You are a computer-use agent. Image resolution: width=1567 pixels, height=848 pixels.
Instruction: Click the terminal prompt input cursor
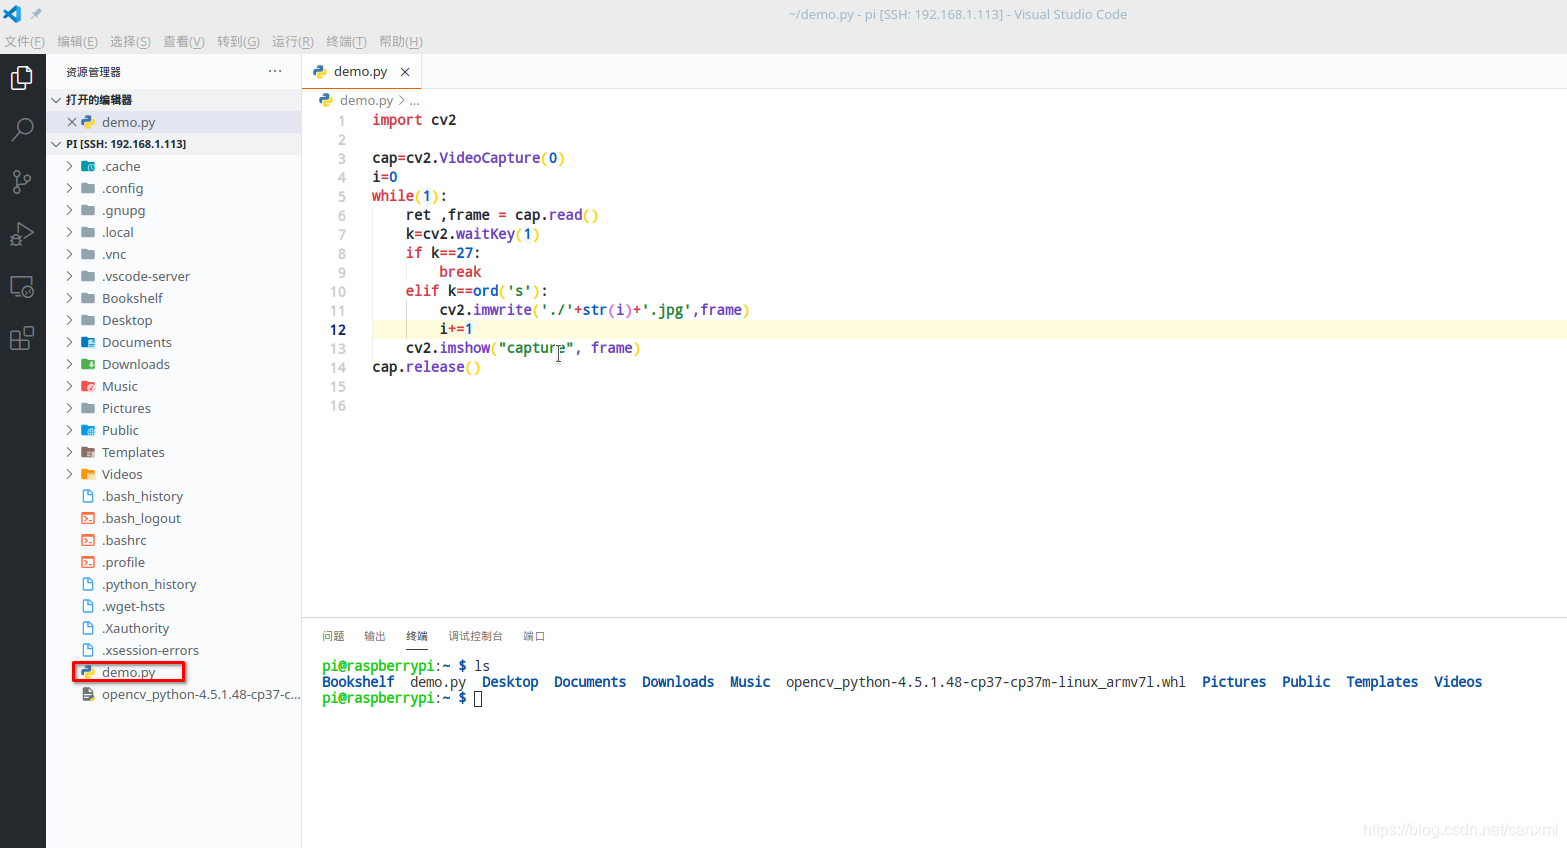click(x=478, y=699)
